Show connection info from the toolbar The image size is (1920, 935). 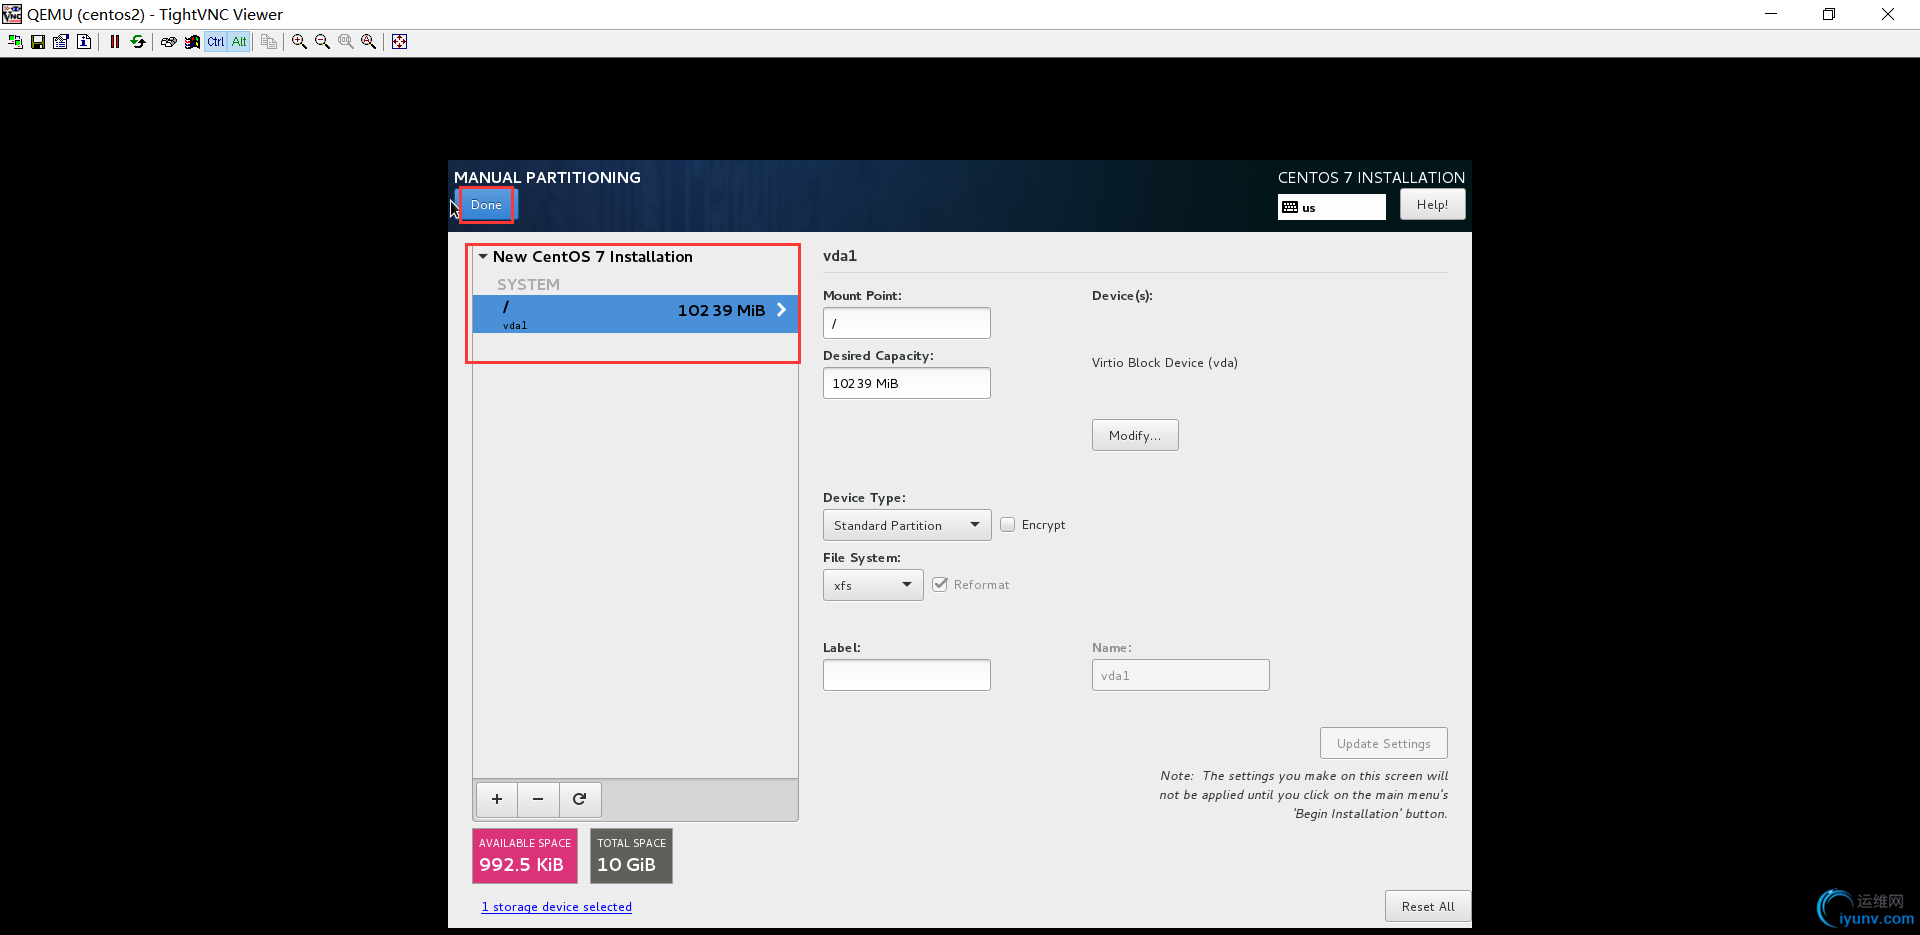84,42
